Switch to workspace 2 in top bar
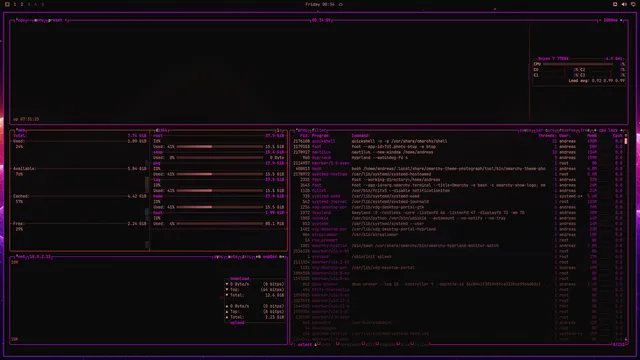This screenshot has width=640, height=360. tap(22, 4)
